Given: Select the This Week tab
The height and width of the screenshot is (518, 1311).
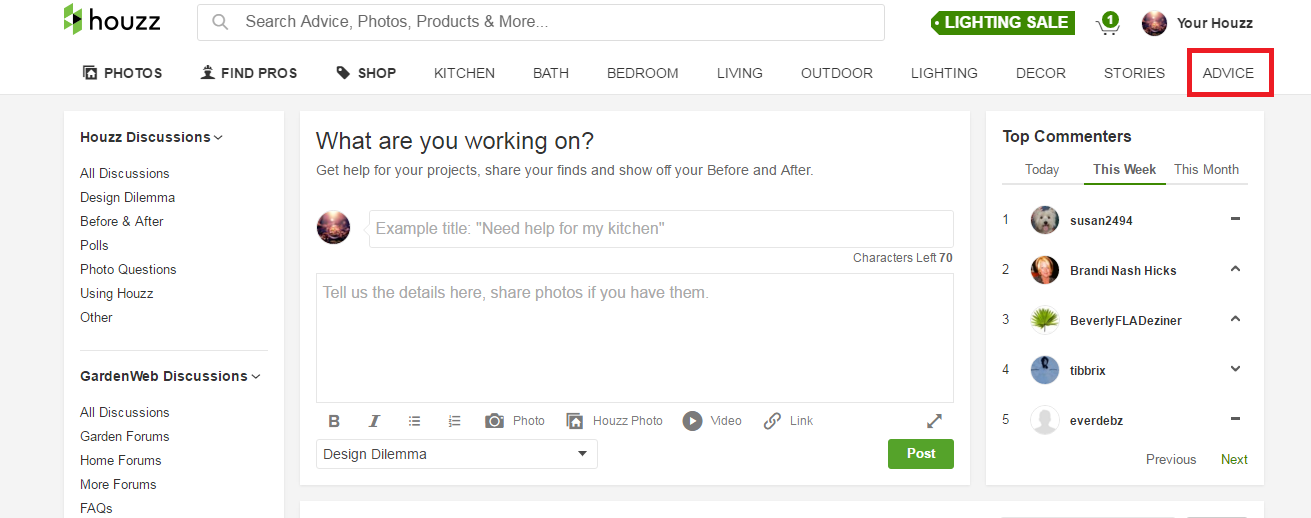Looking at the screenshot, I should (1125, 169).
